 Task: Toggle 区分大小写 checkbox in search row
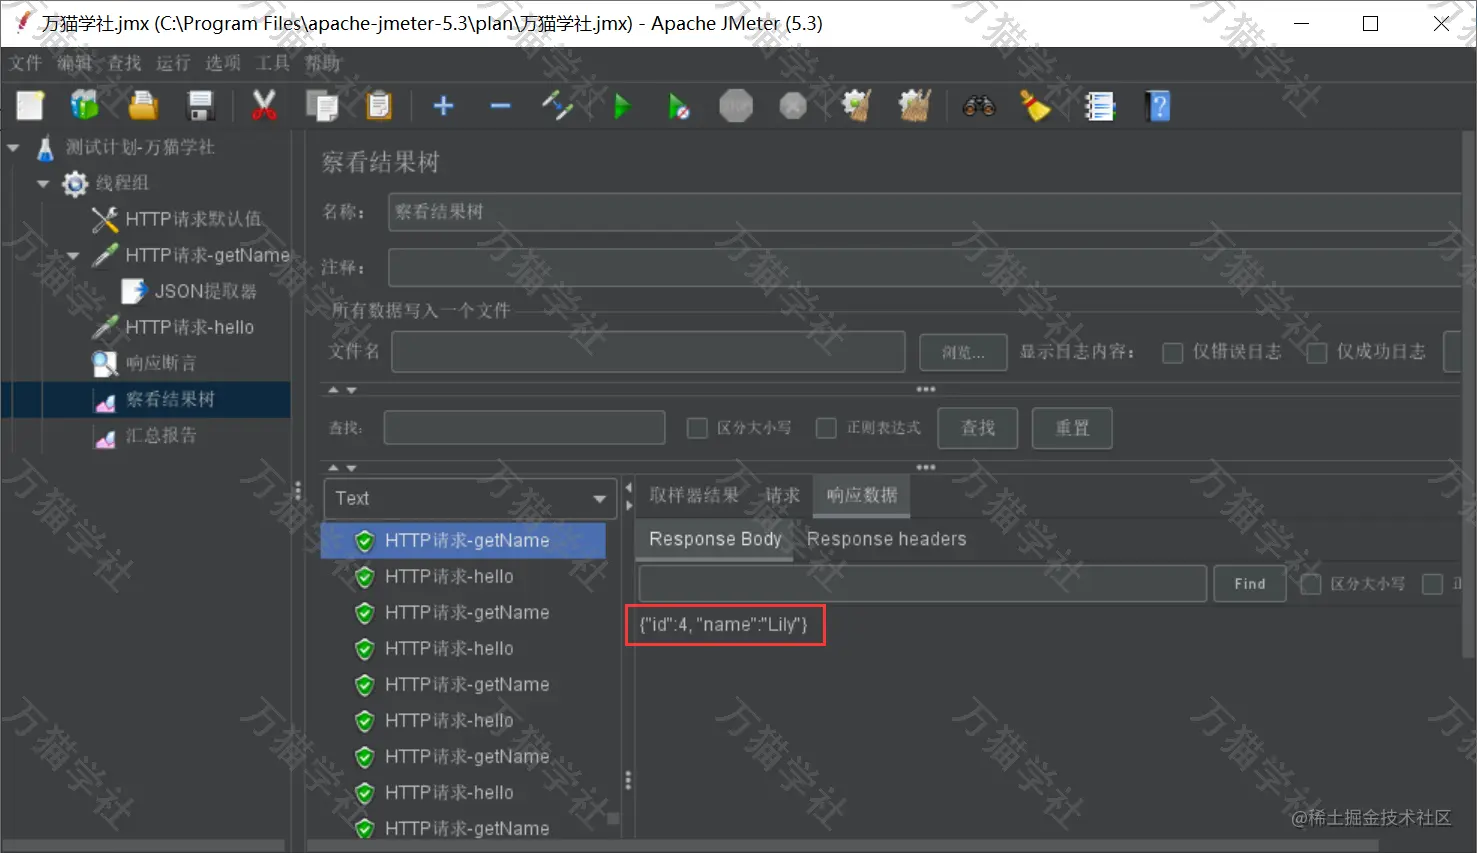tap(697, 428)
